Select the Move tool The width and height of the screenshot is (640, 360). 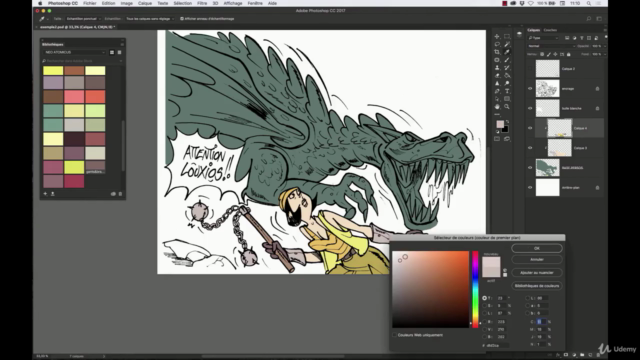[x=497, y=37]
